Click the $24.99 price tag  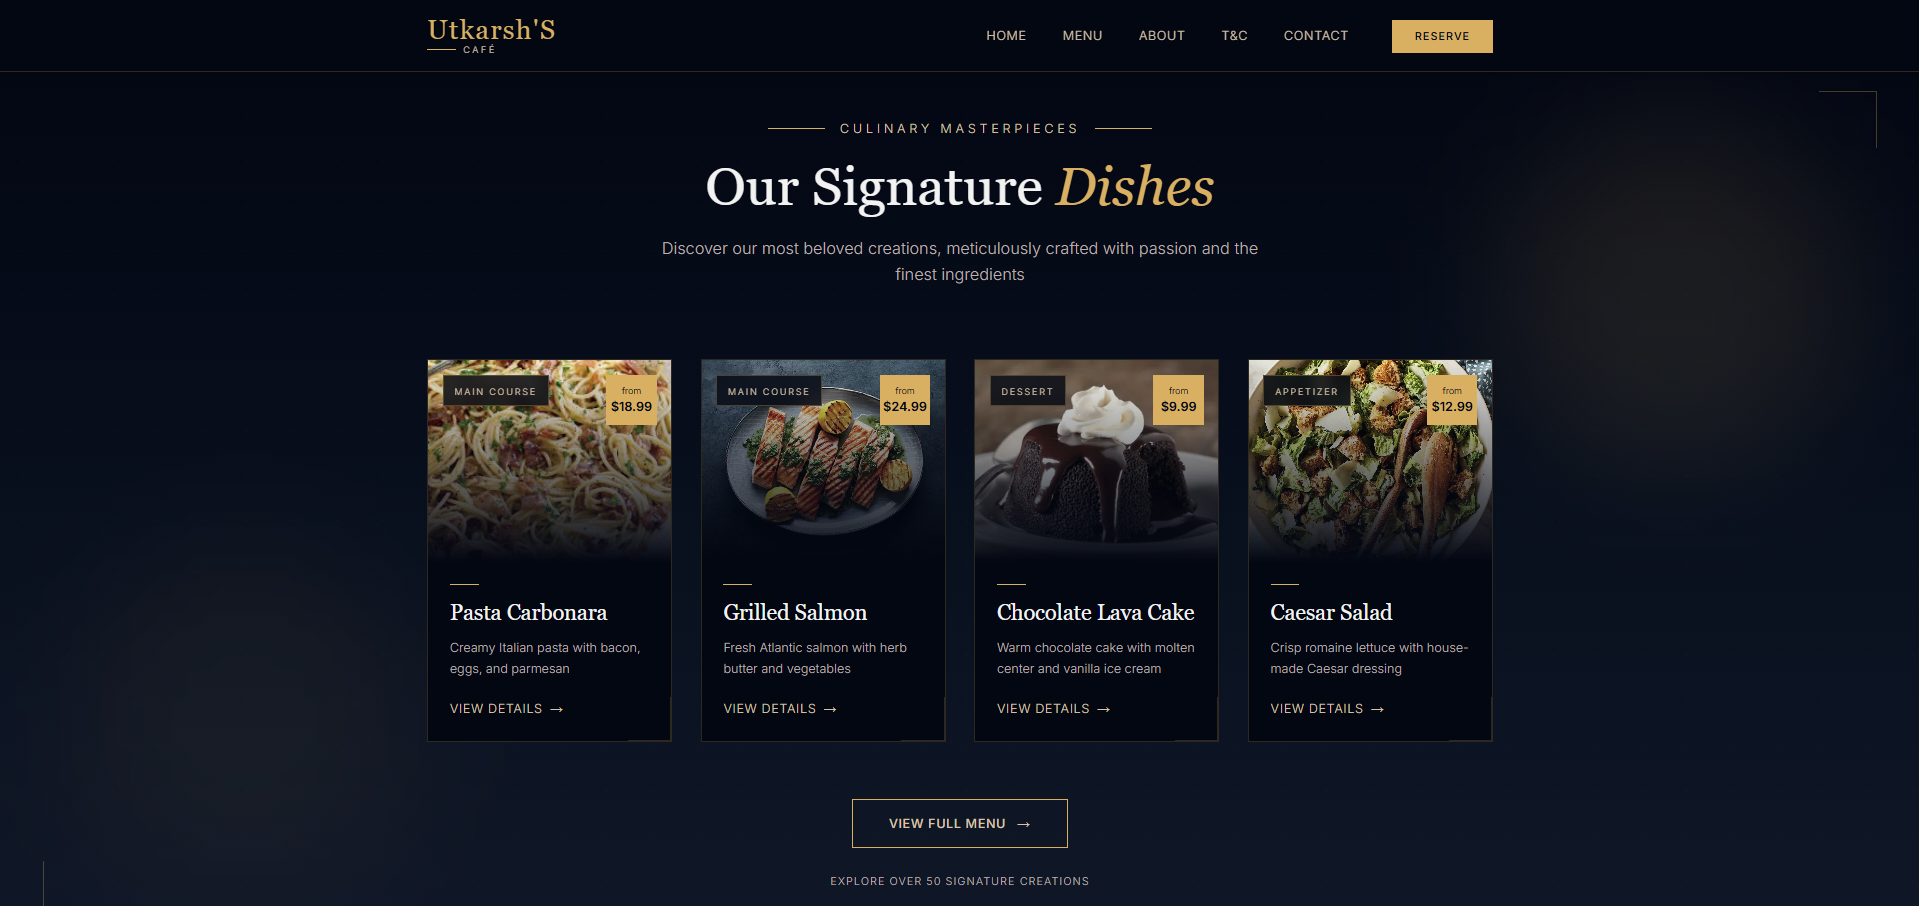tap(905, 400)
